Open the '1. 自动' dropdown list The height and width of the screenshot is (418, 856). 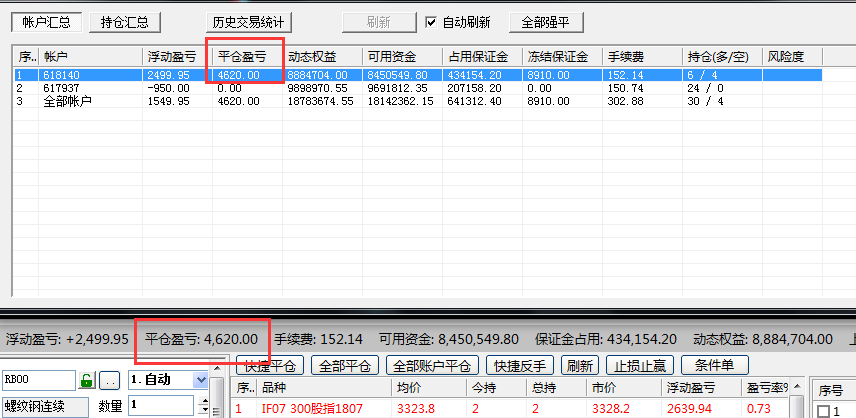[200, 380]
